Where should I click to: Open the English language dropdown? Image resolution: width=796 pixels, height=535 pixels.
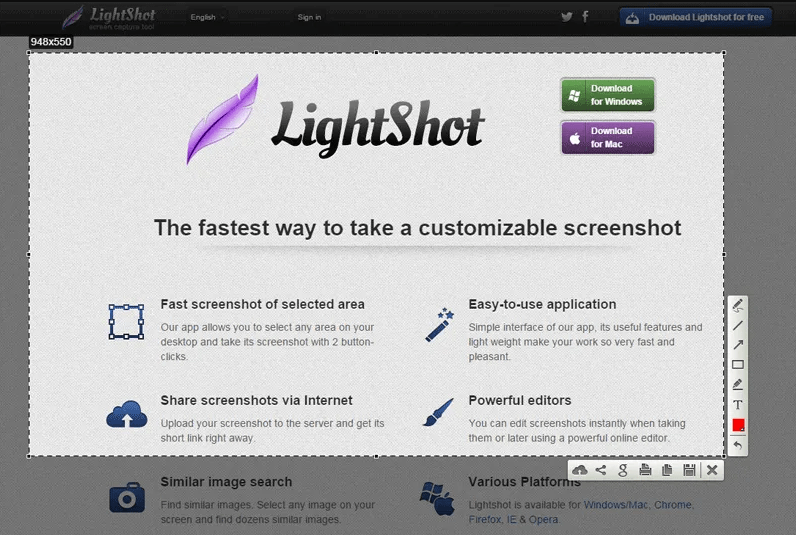(x=207, y=17)
